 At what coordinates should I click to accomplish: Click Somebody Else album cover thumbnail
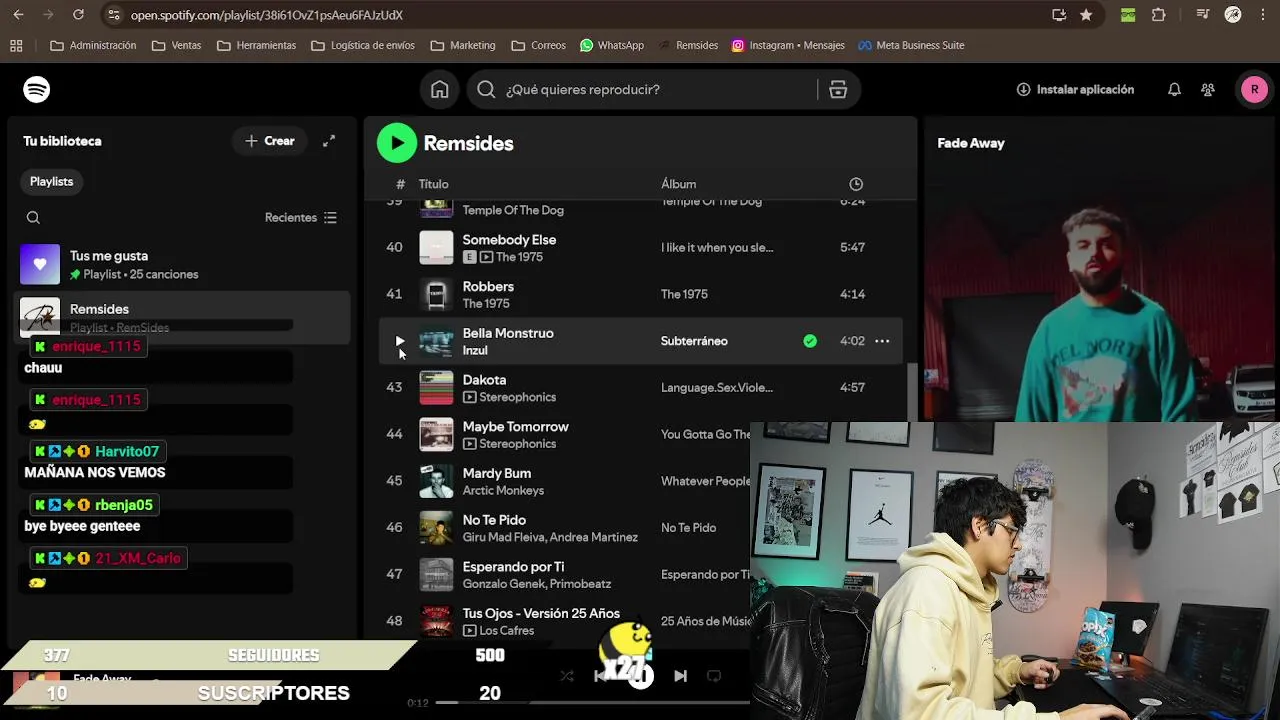click(x=436, y=247)
